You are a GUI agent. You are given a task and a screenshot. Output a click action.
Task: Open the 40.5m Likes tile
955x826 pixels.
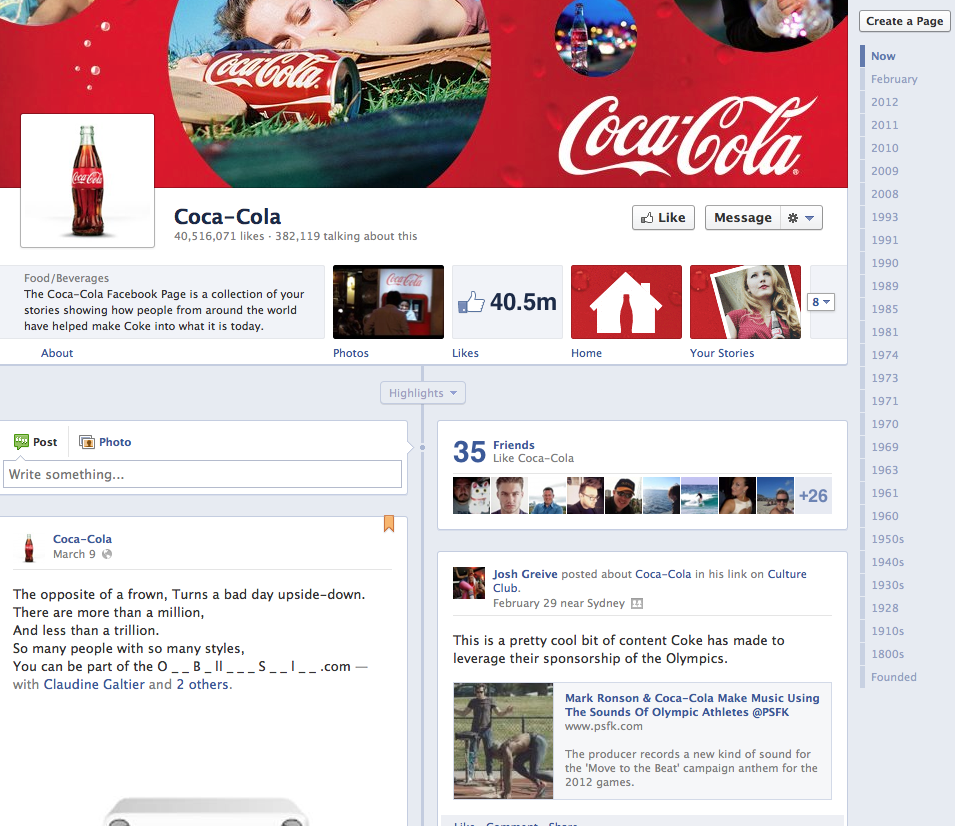tap(507, 302)
